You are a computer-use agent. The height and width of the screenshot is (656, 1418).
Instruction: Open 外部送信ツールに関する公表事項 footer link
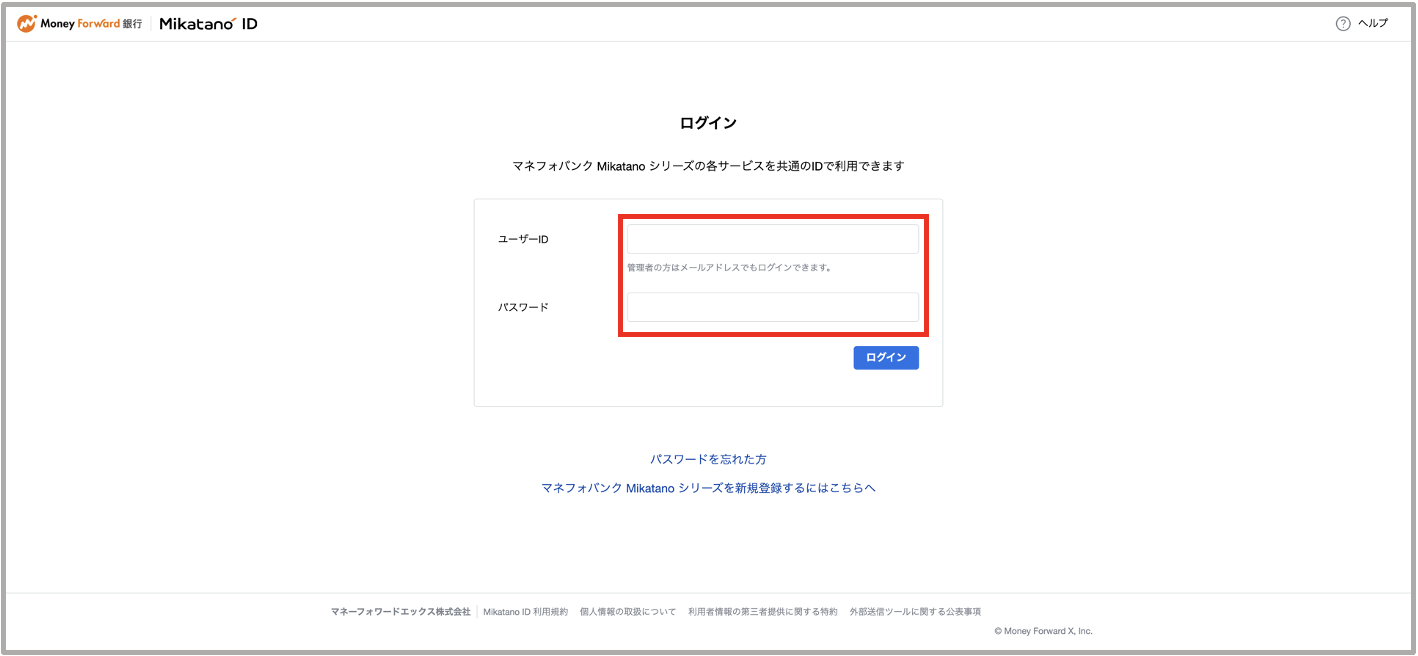point(915,612)
